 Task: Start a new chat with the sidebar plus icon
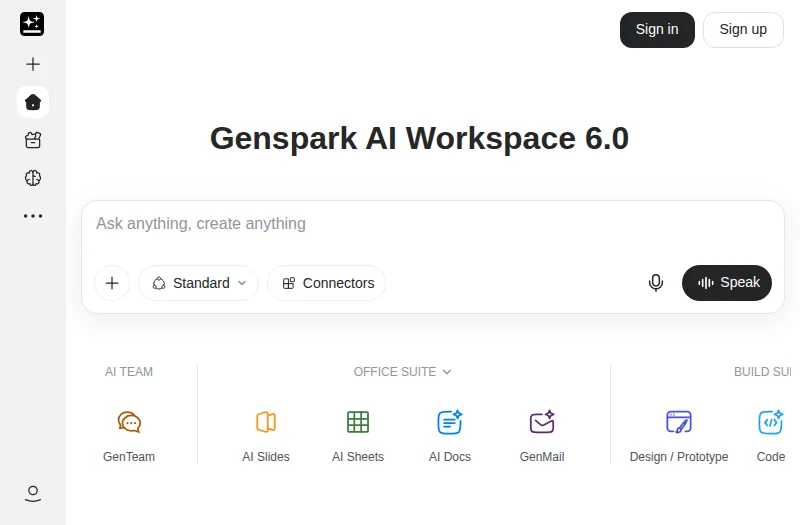click(33, 64)
